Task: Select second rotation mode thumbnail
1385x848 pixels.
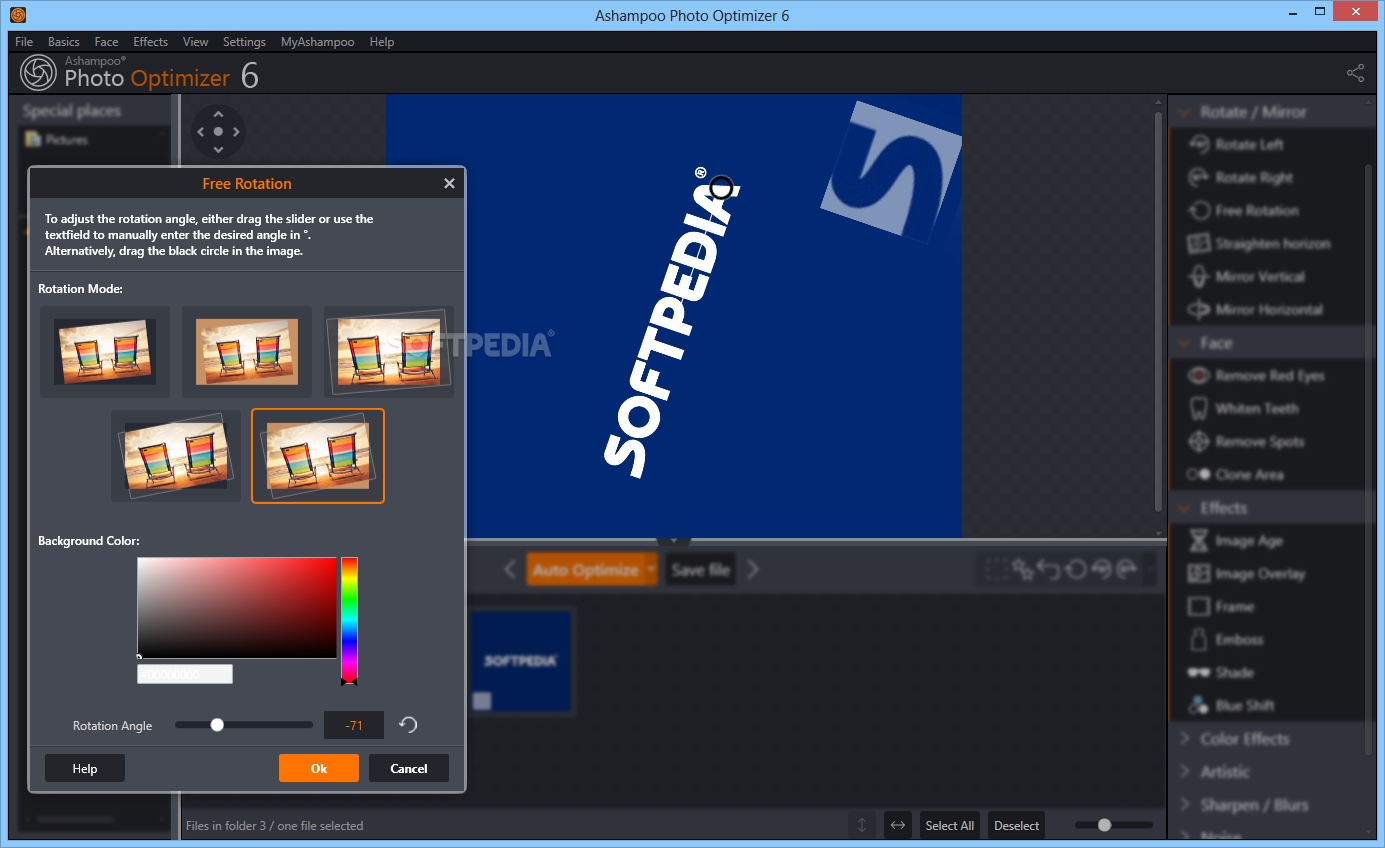Action: point(247,352)
